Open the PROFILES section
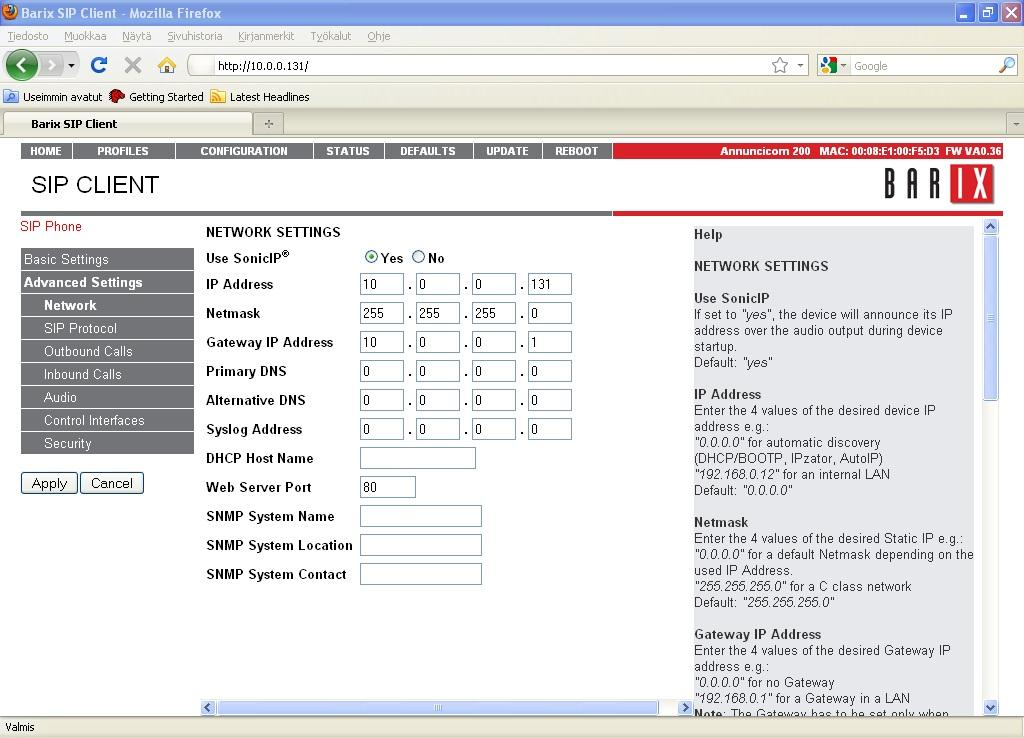The image size is (1024, 738). click(123, 151)
